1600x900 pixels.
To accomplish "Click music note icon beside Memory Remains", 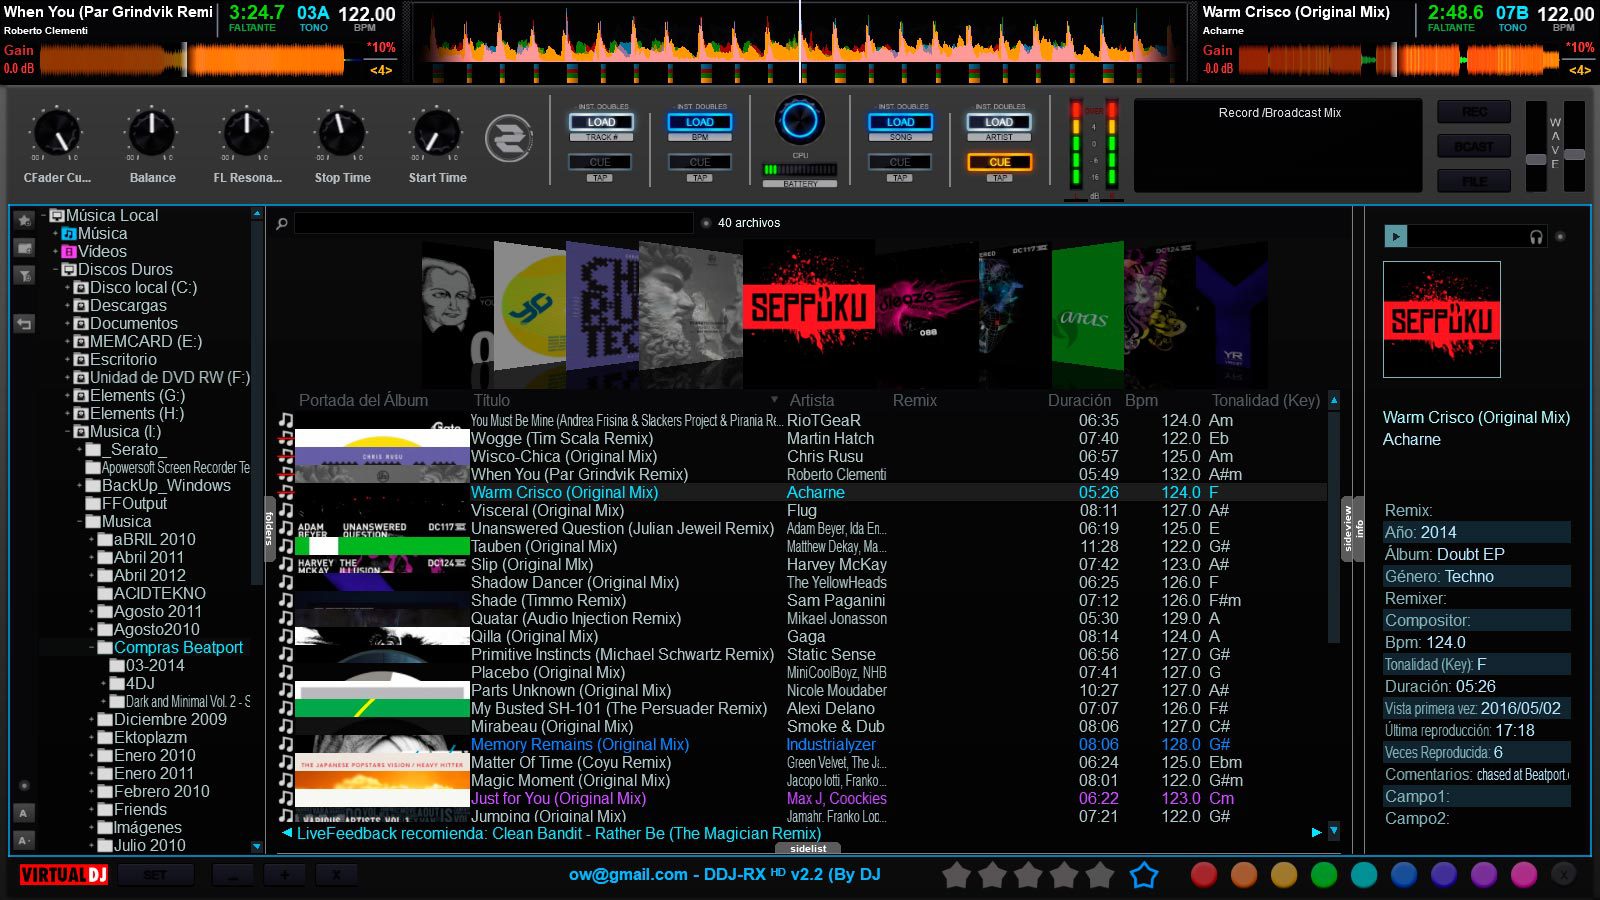I will pyautogui.click(x=286, y=744).
